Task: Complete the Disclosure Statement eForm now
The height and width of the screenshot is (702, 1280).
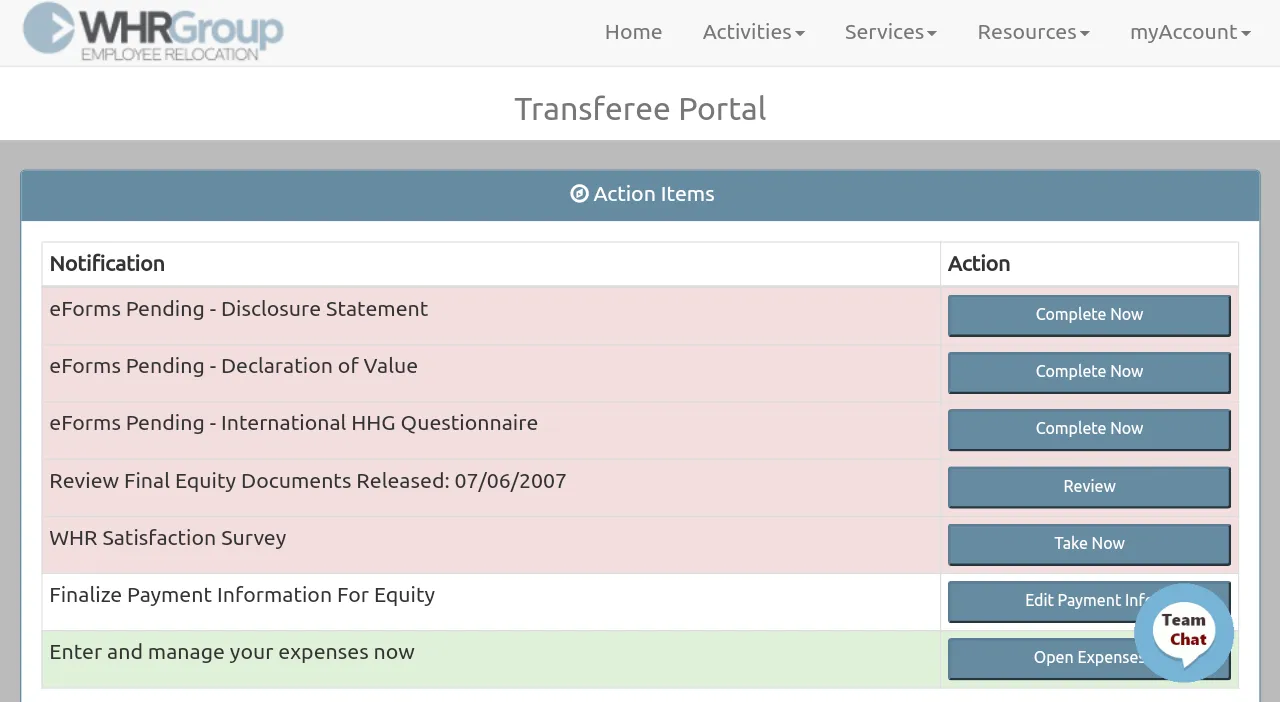Action: pyautogui.click(x=1089, y=315)
